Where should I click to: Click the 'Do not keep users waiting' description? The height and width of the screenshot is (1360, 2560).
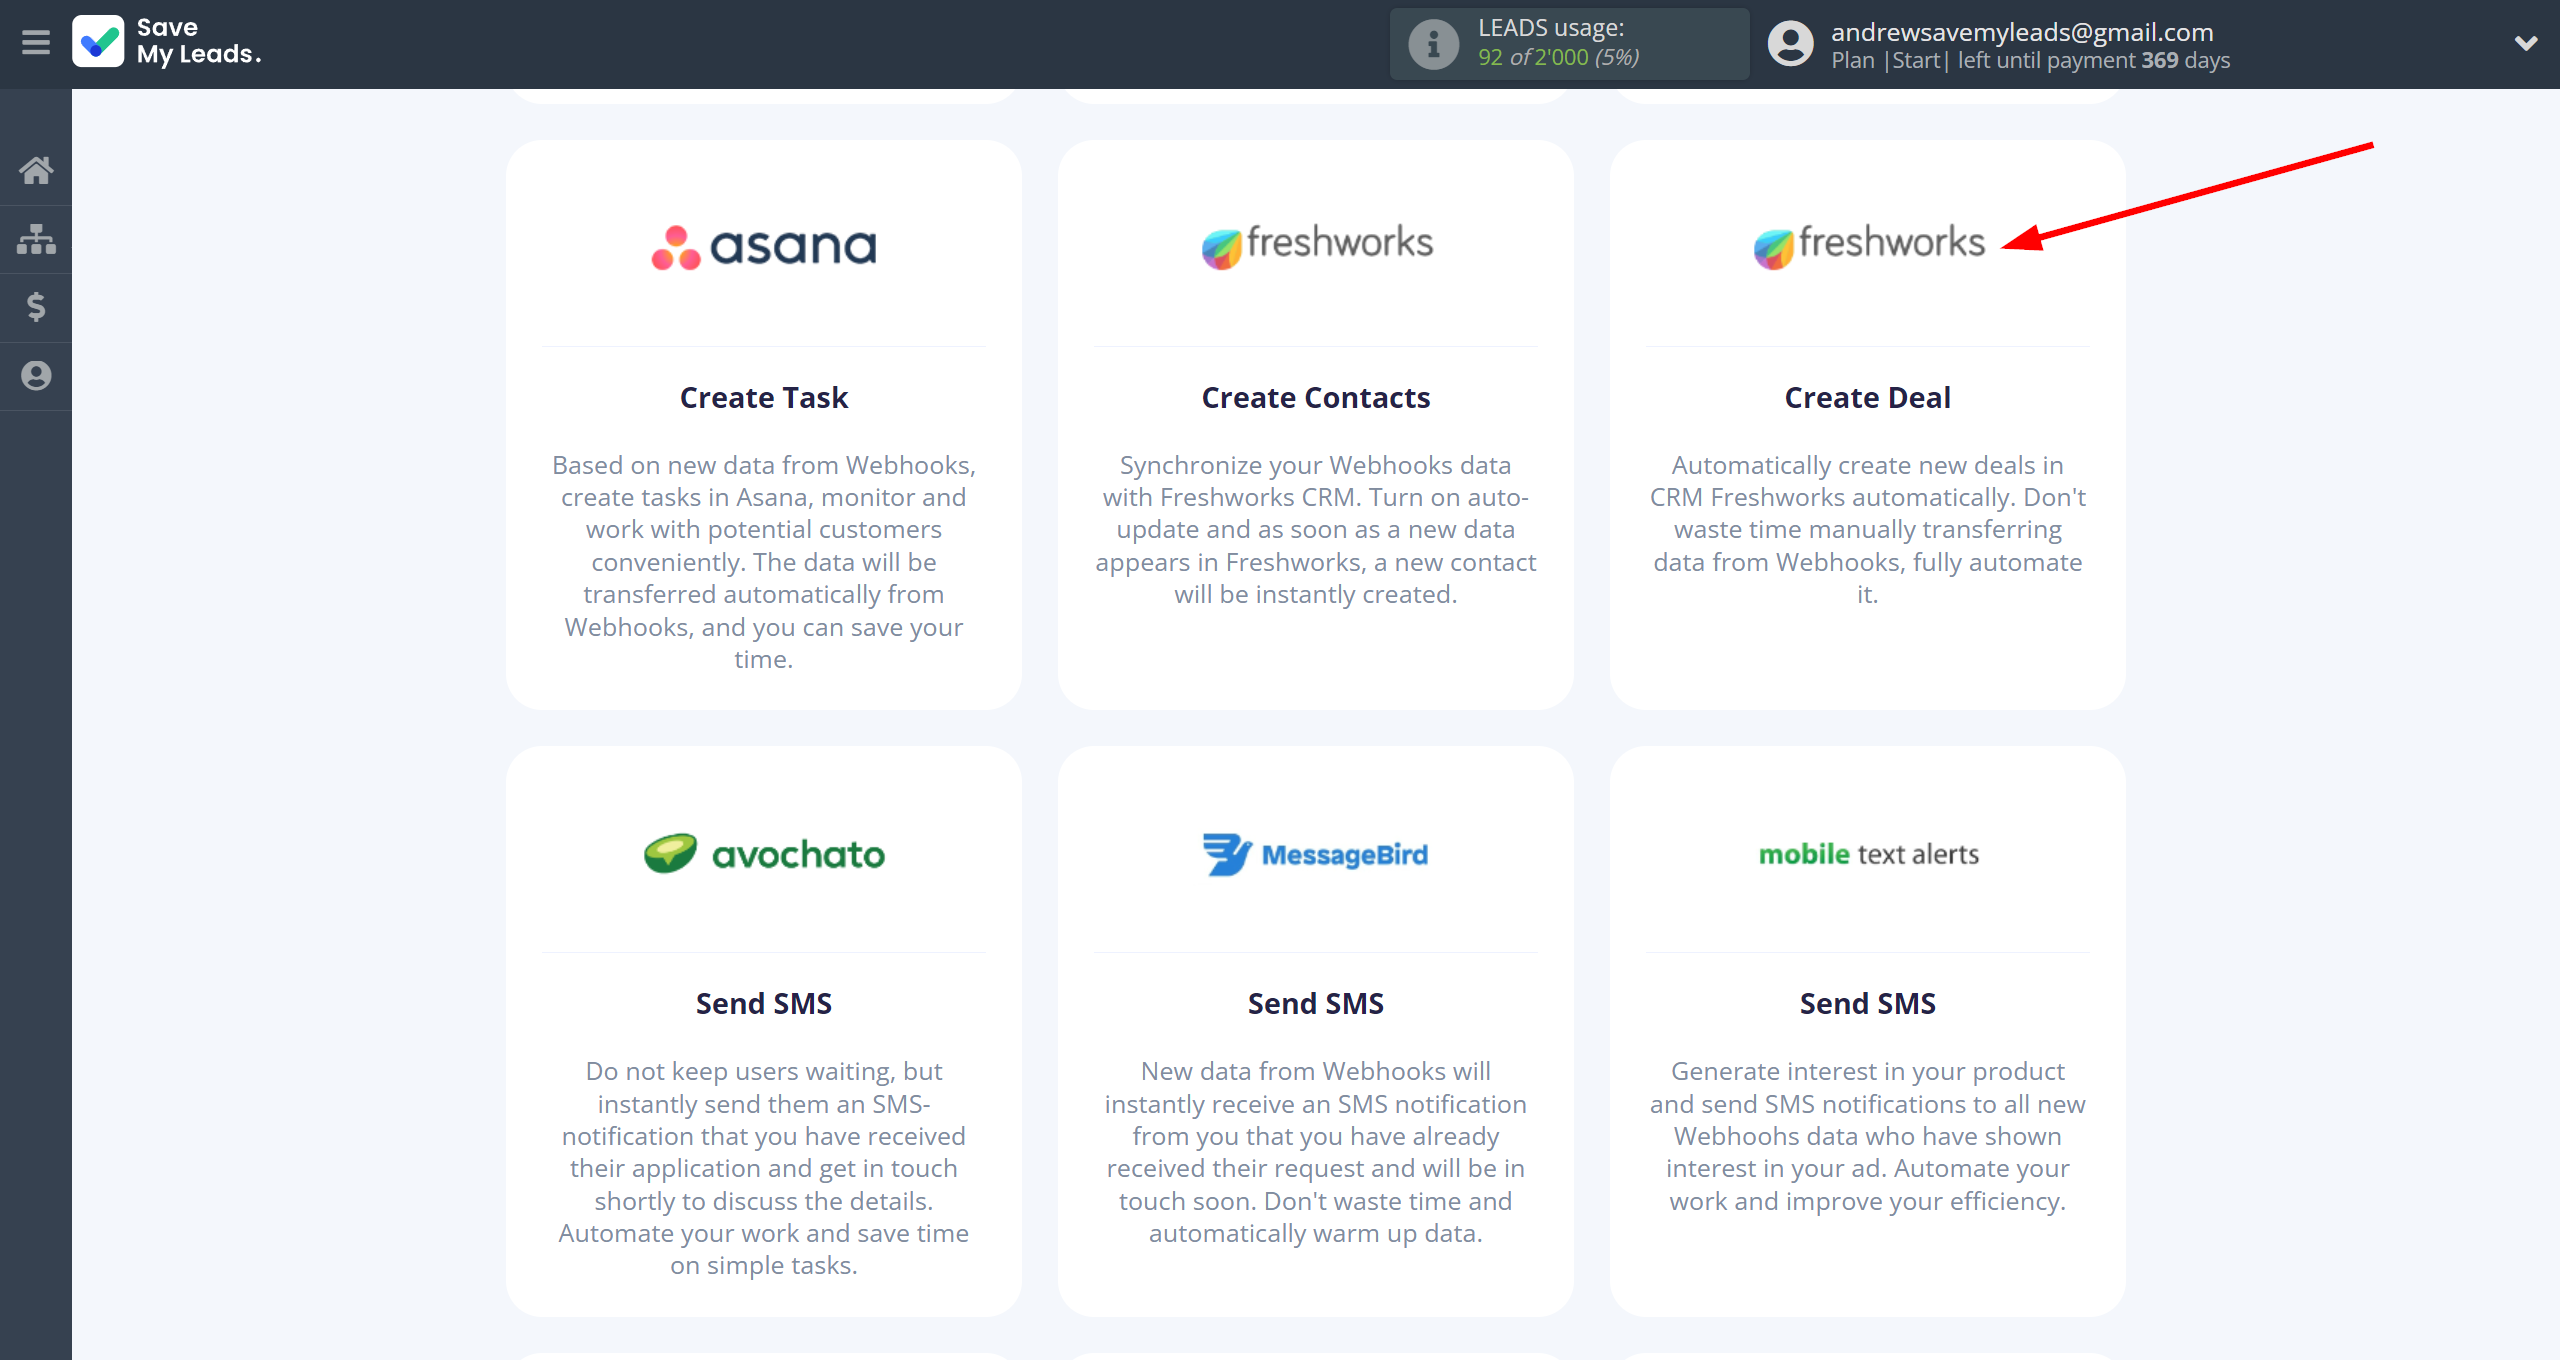[764, 1168]
